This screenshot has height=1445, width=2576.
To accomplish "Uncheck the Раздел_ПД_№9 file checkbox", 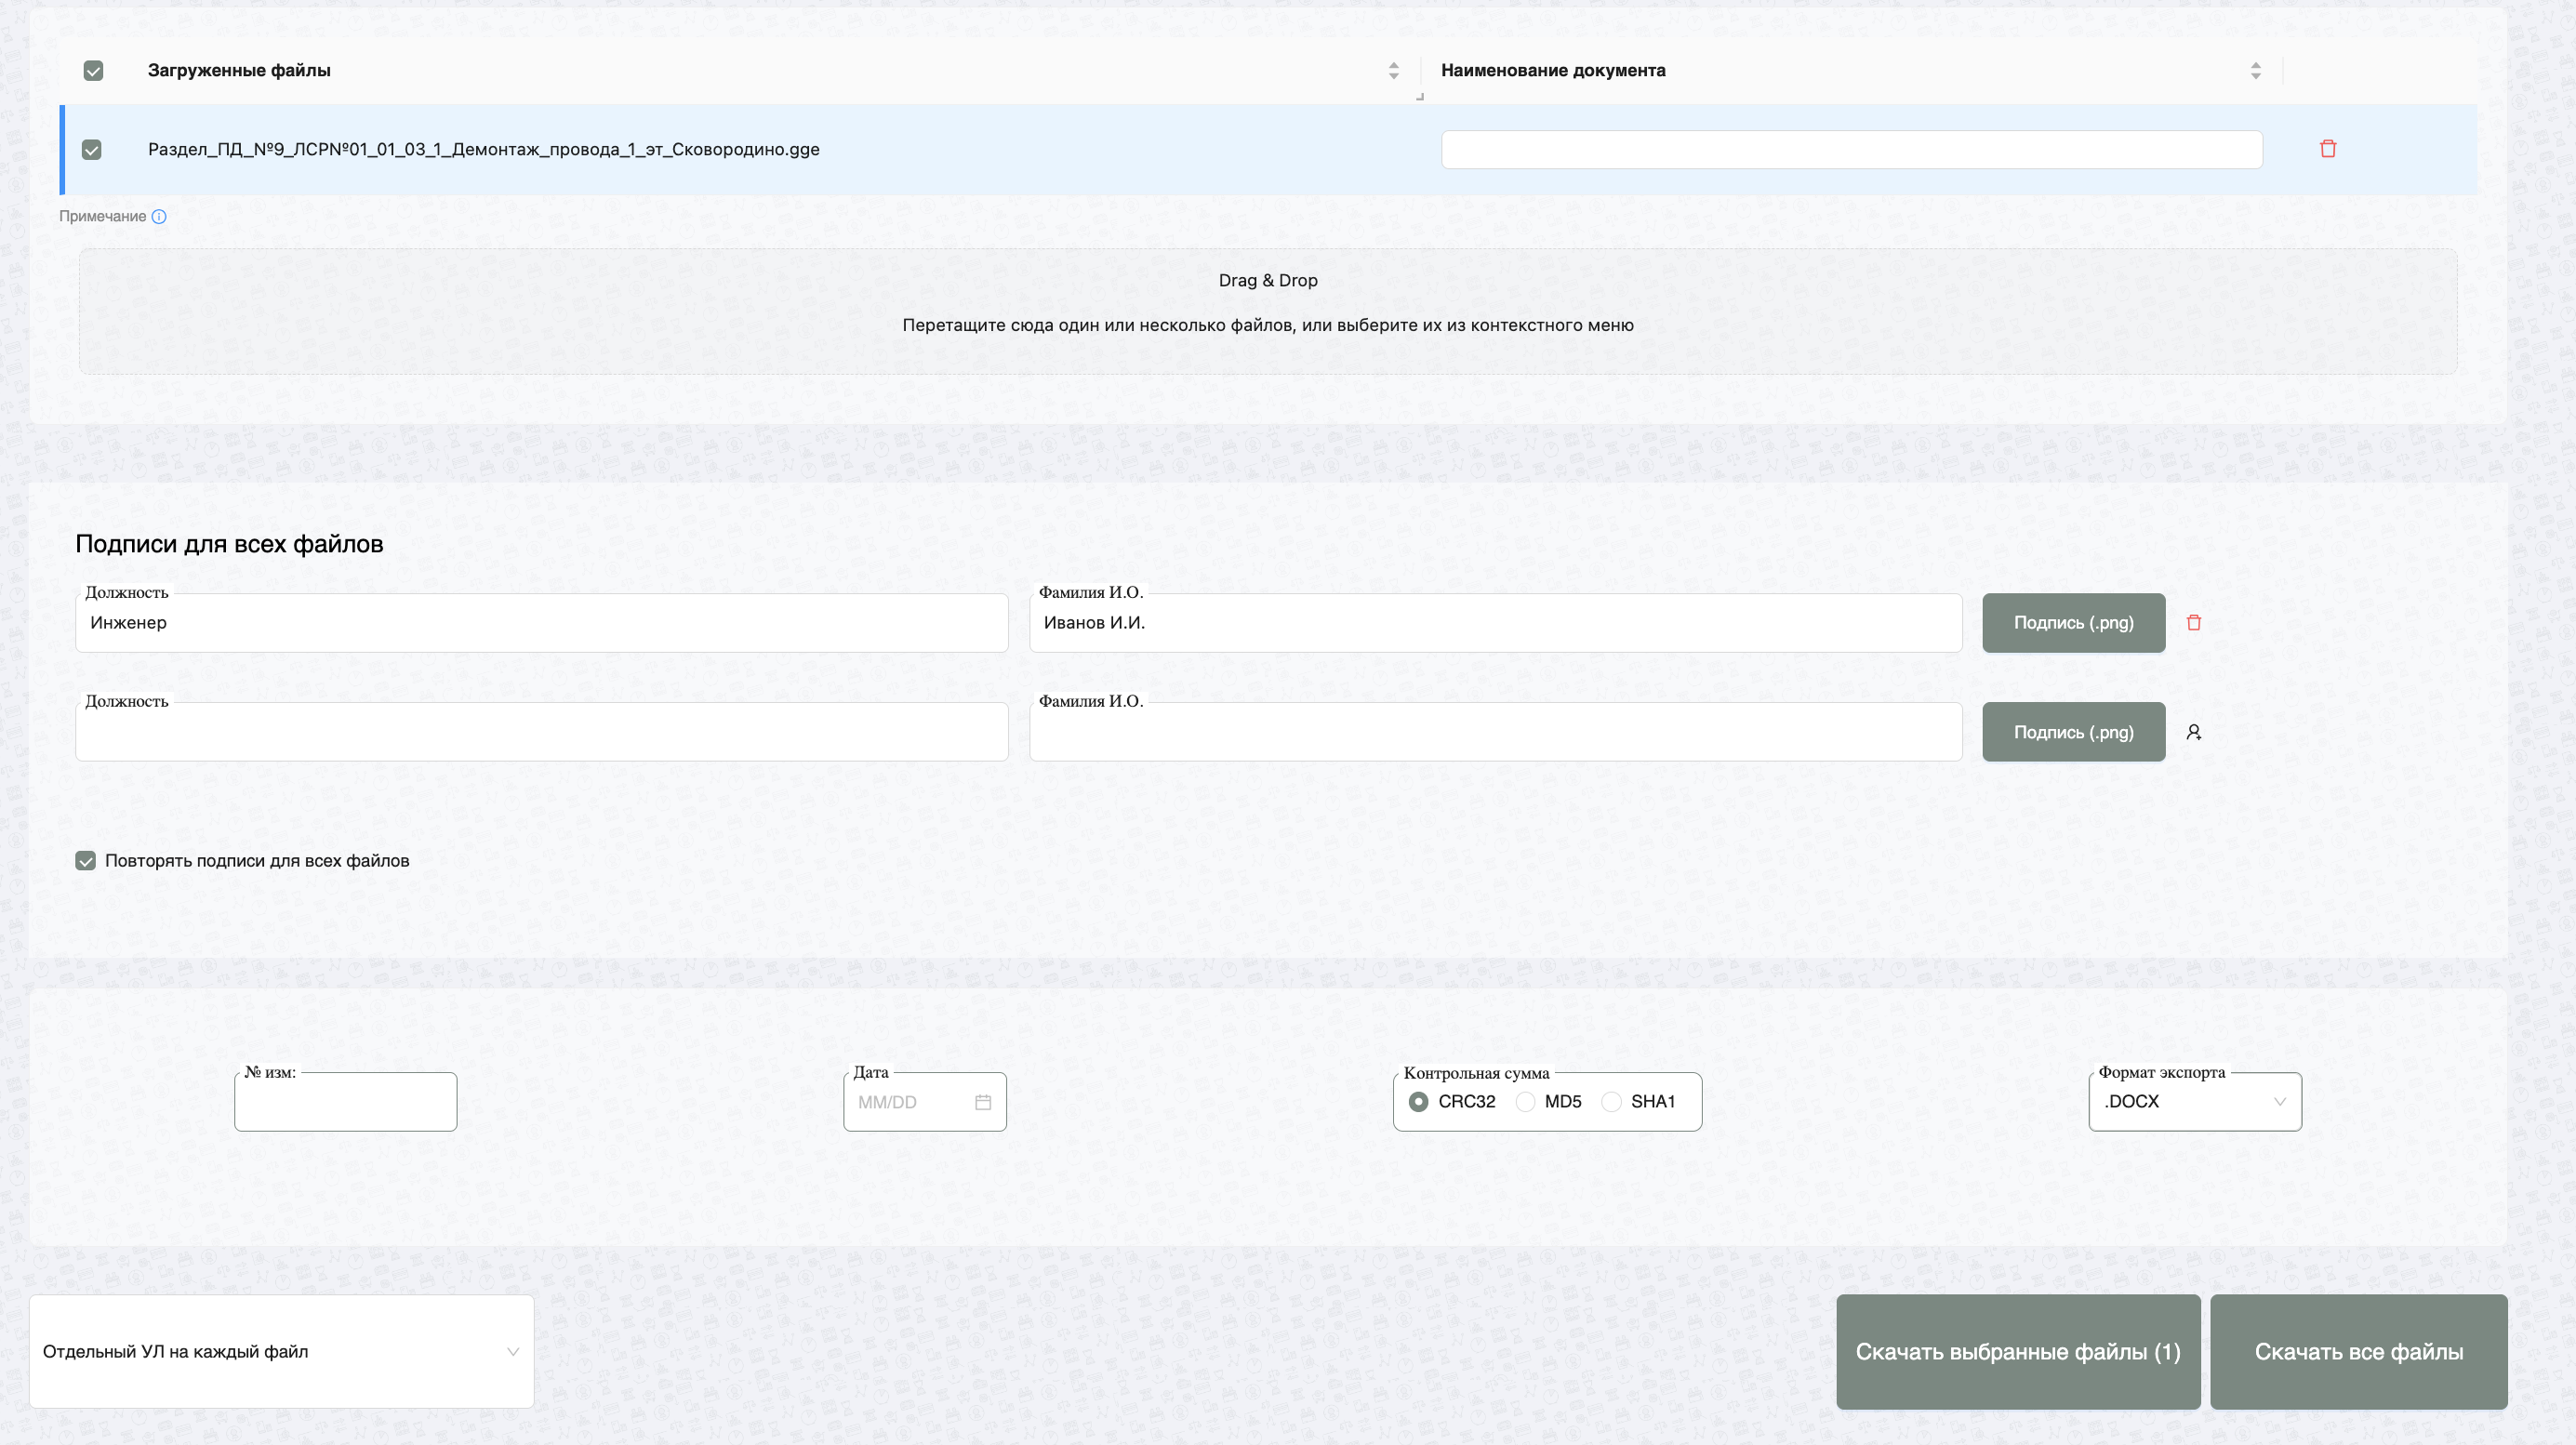I will click(92, 150).
